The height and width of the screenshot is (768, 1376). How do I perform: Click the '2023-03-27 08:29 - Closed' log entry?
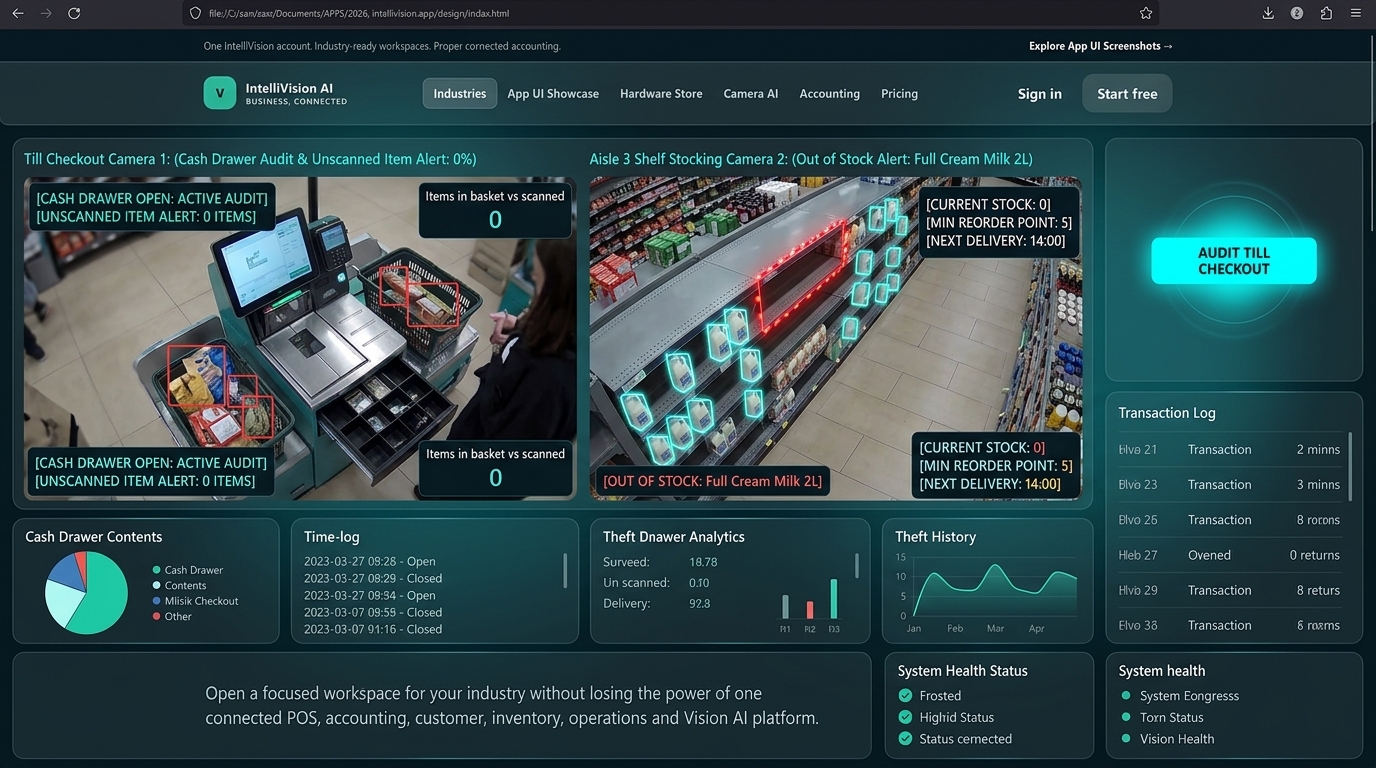(x=373, y=578)
